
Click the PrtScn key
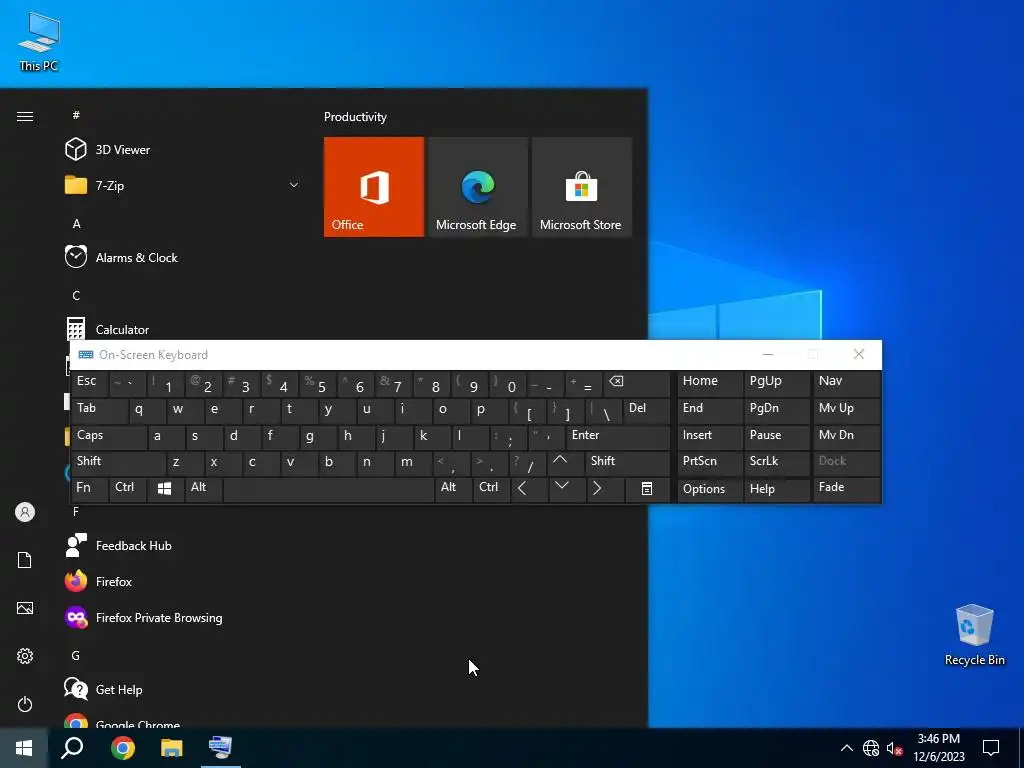coord(709,462)
